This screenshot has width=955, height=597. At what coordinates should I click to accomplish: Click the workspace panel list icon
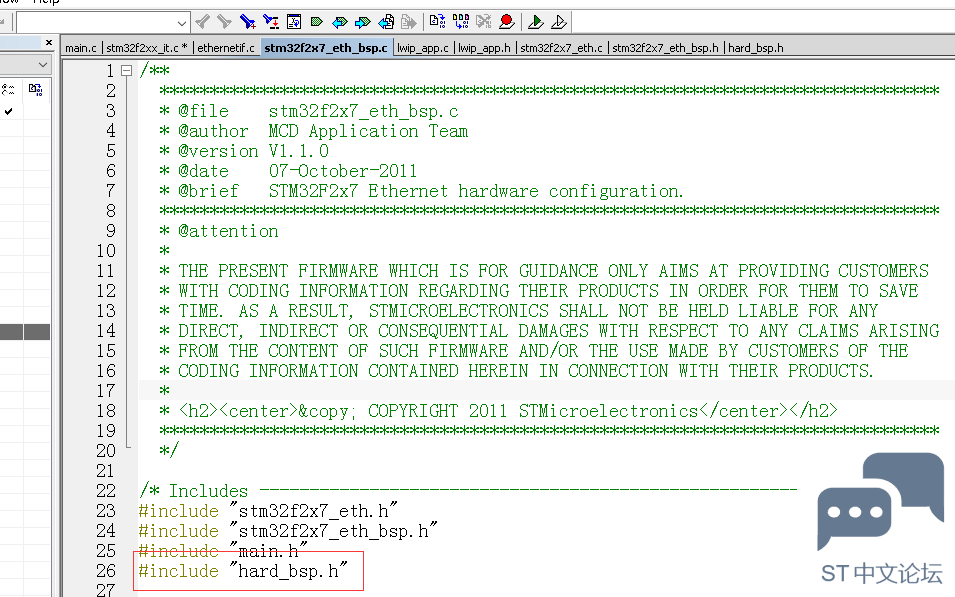[9, 90]
